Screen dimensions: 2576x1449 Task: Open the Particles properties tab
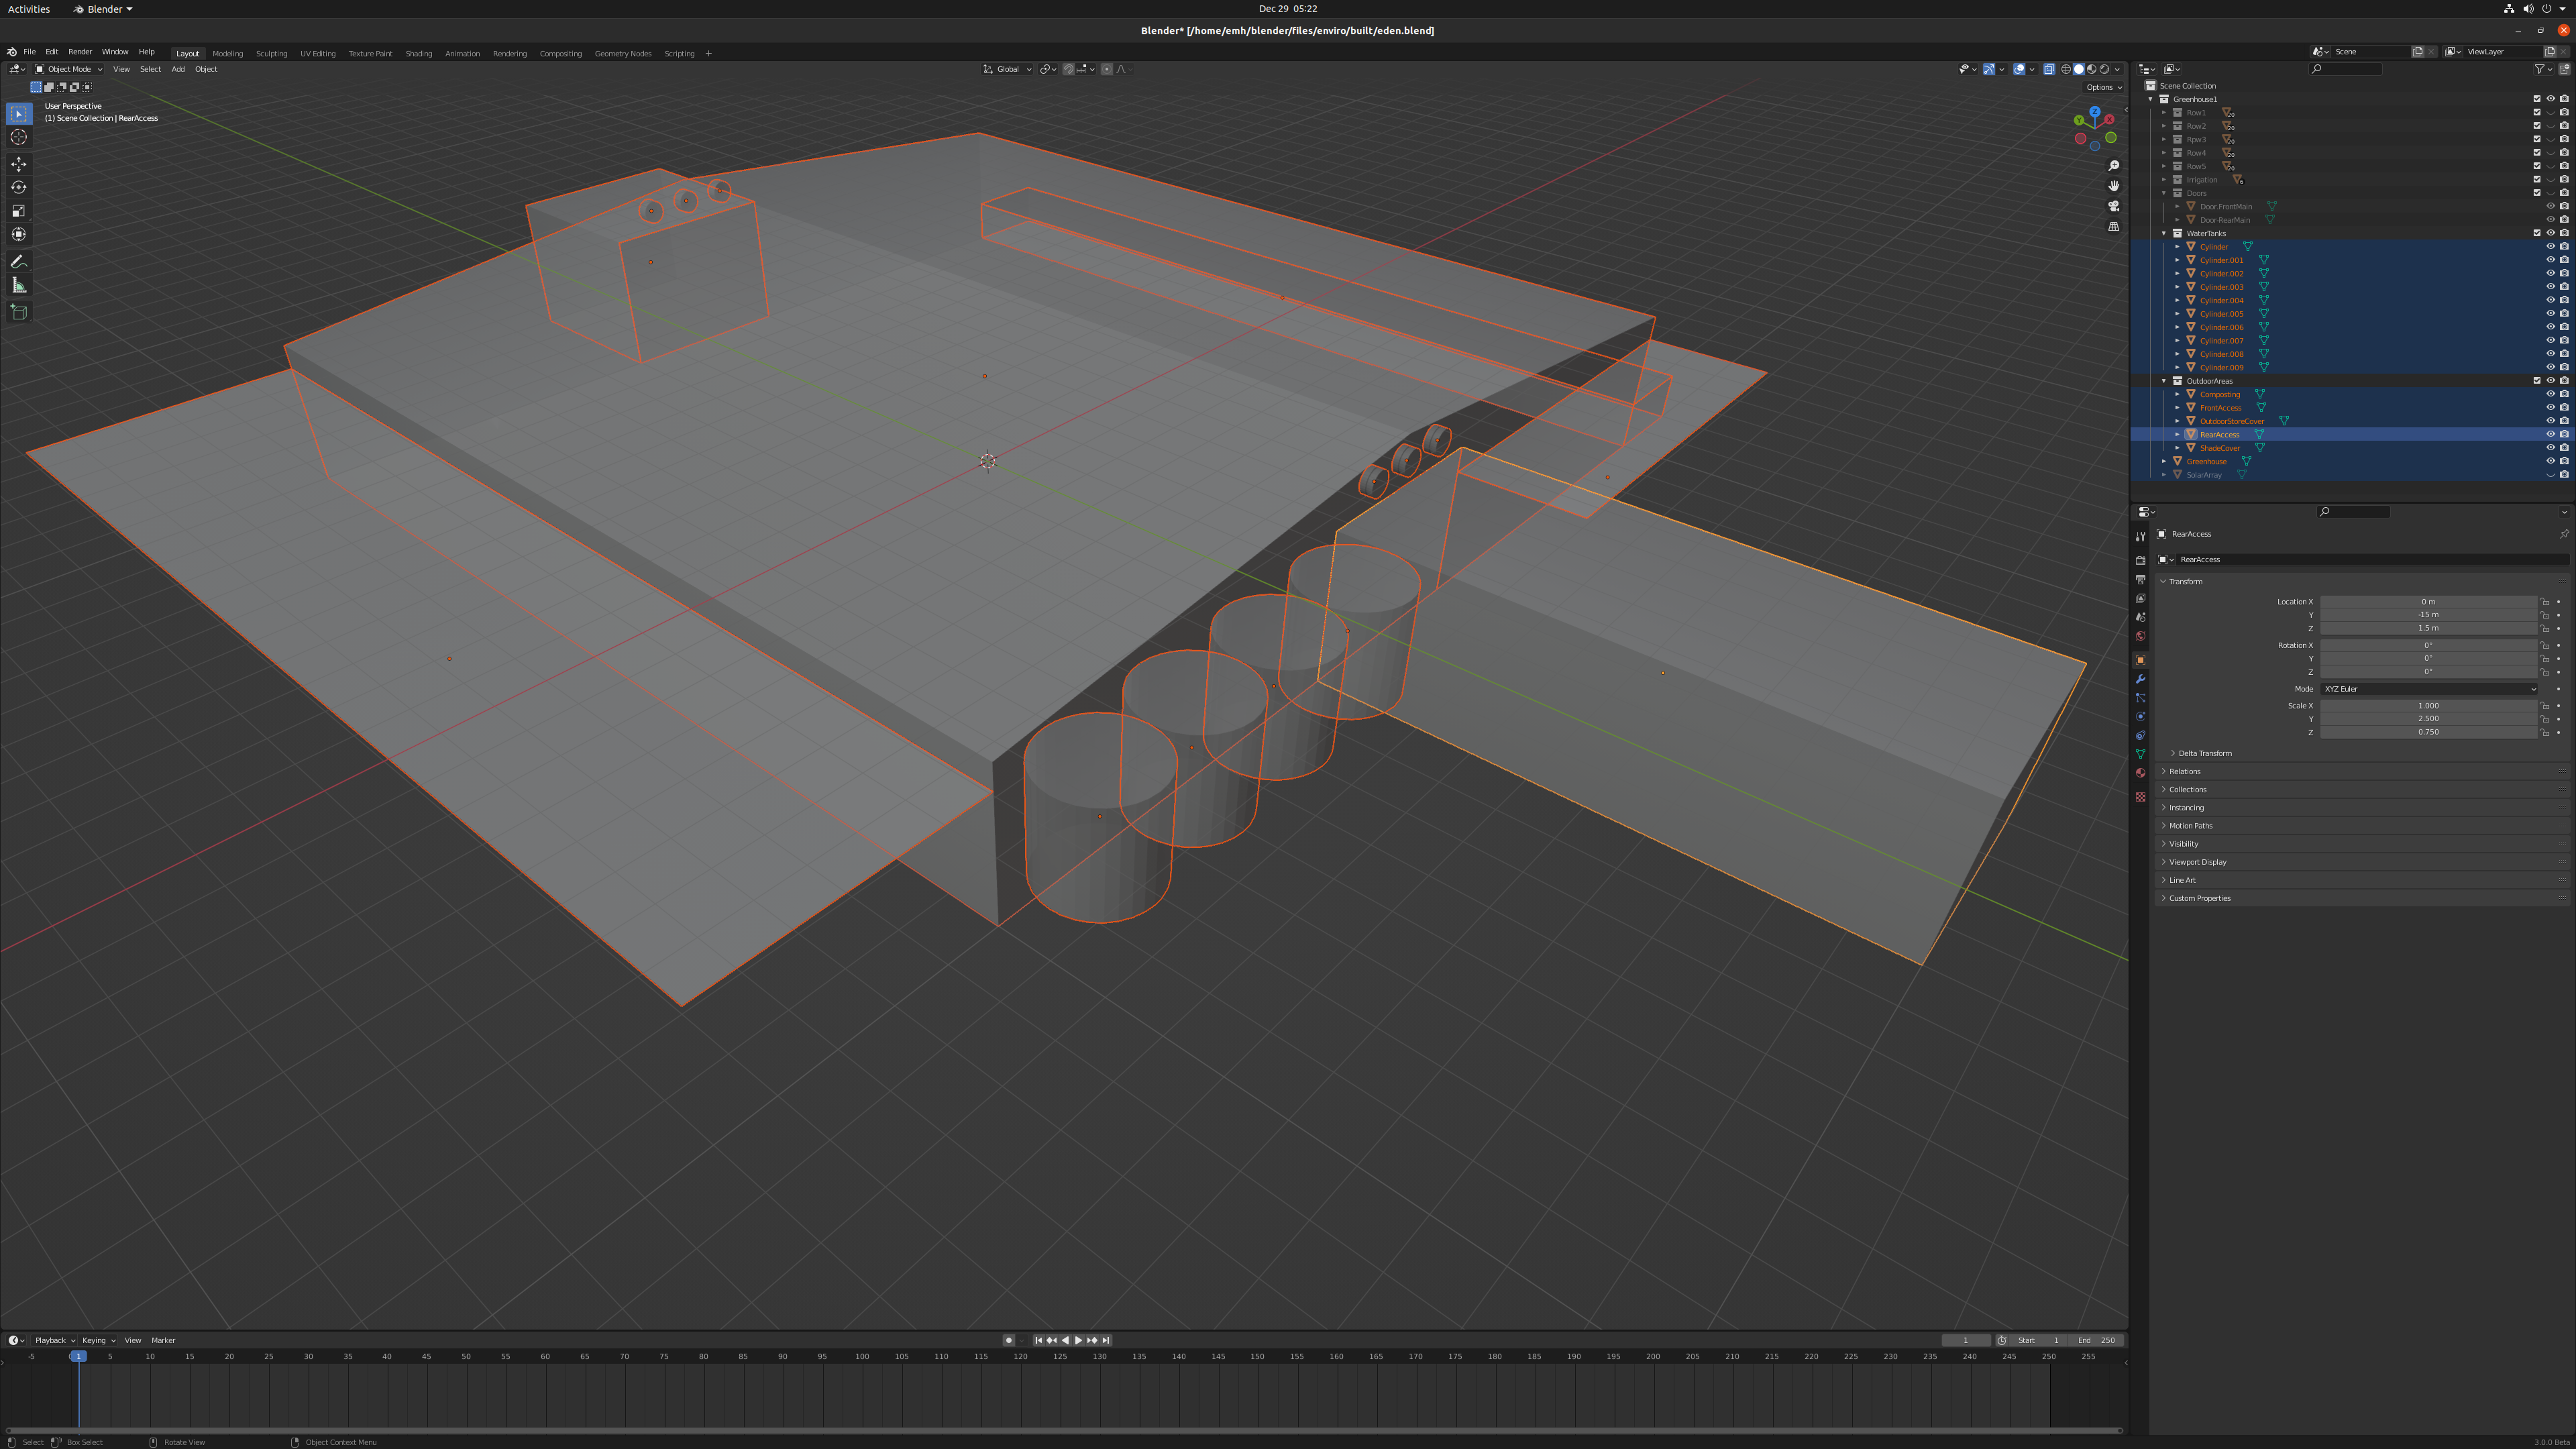pyautogui.click(x=2140, y=698)
